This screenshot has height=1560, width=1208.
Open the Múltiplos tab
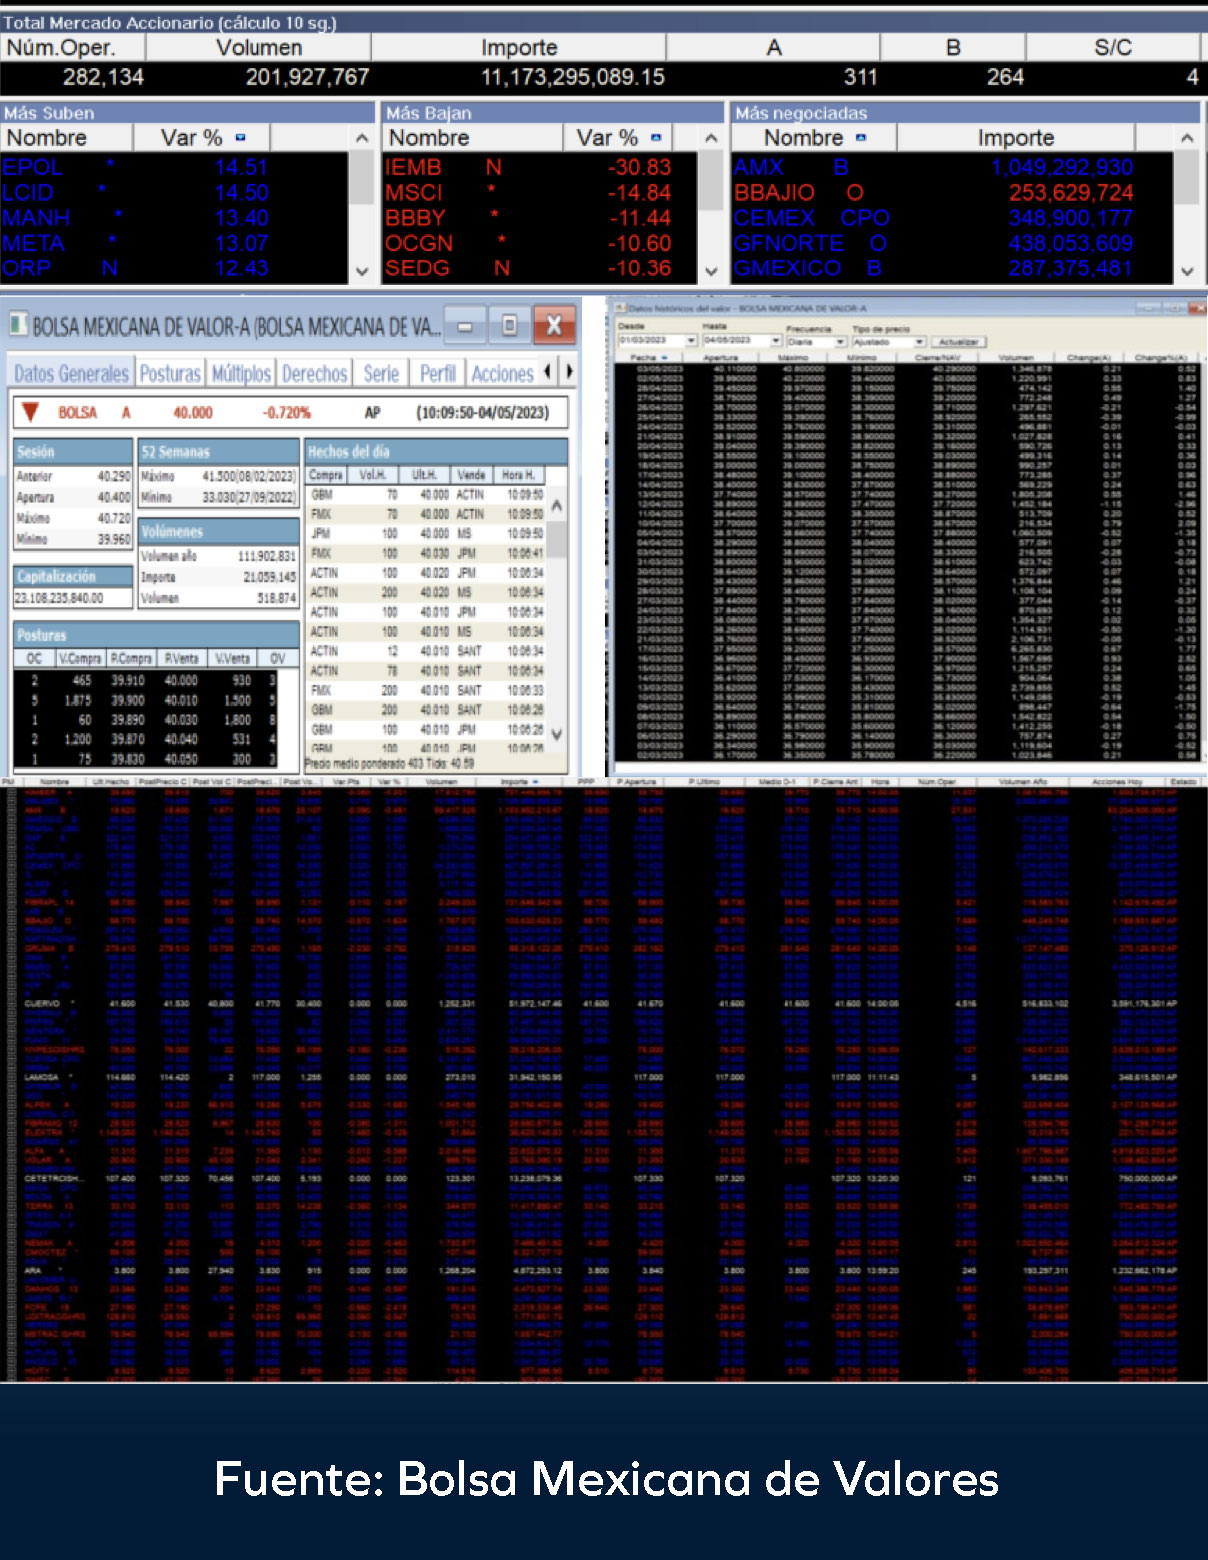coord(241,373)
